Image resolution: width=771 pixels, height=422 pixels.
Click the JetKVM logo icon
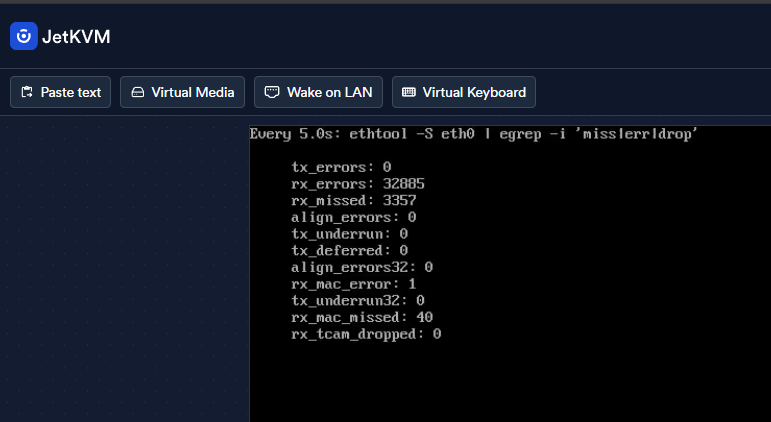(x=24, y=36)
